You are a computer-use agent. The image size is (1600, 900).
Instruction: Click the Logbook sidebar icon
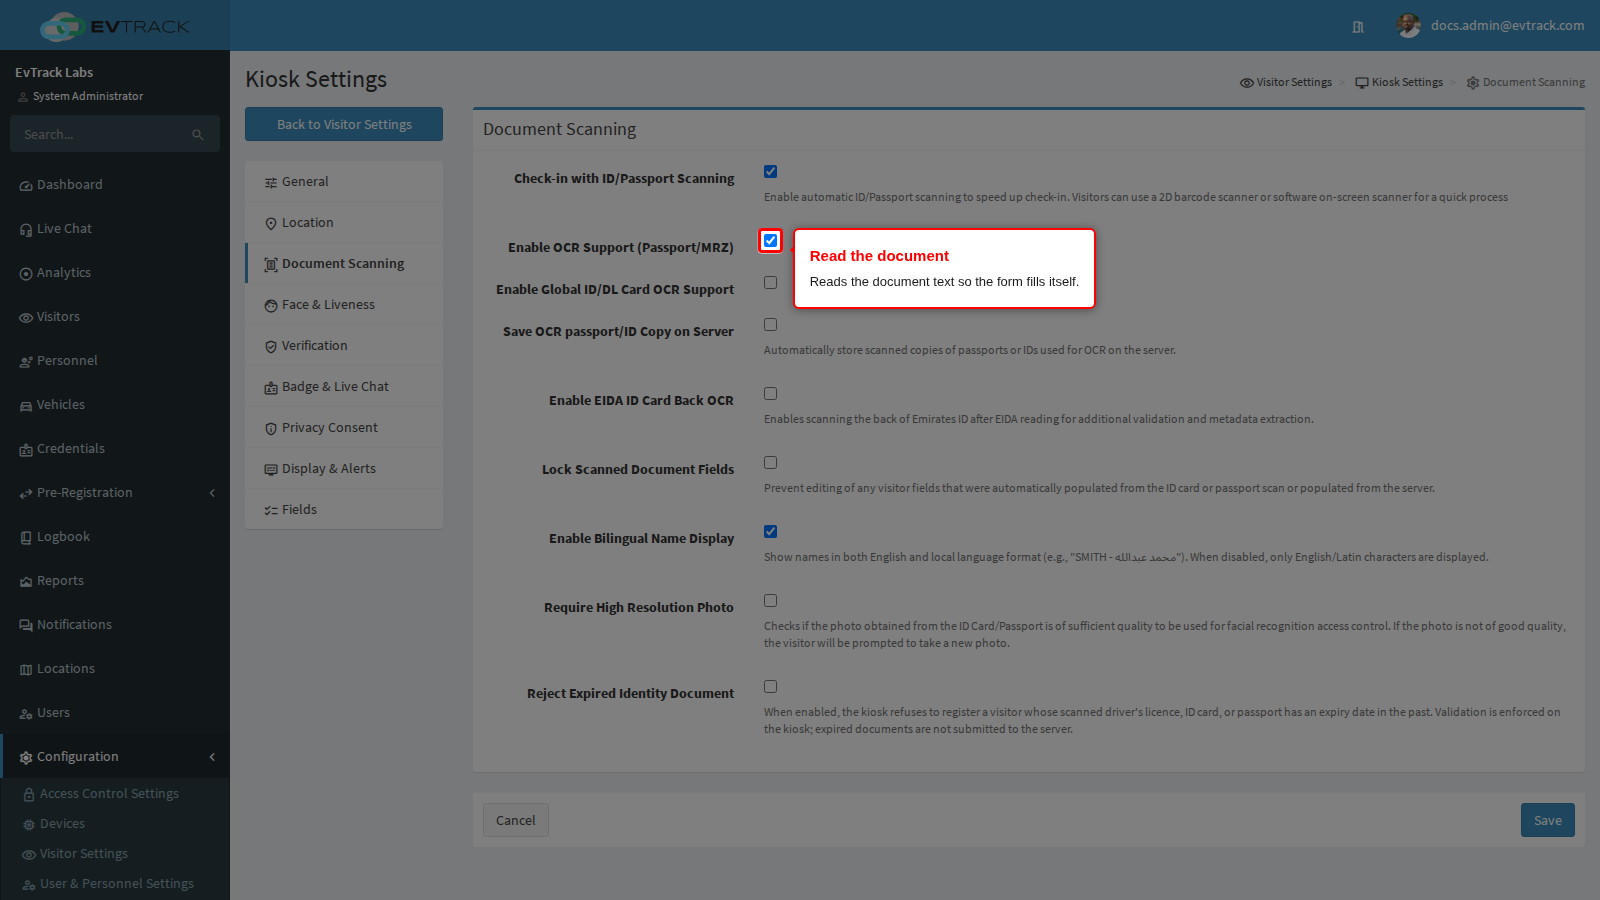[26, 538]
